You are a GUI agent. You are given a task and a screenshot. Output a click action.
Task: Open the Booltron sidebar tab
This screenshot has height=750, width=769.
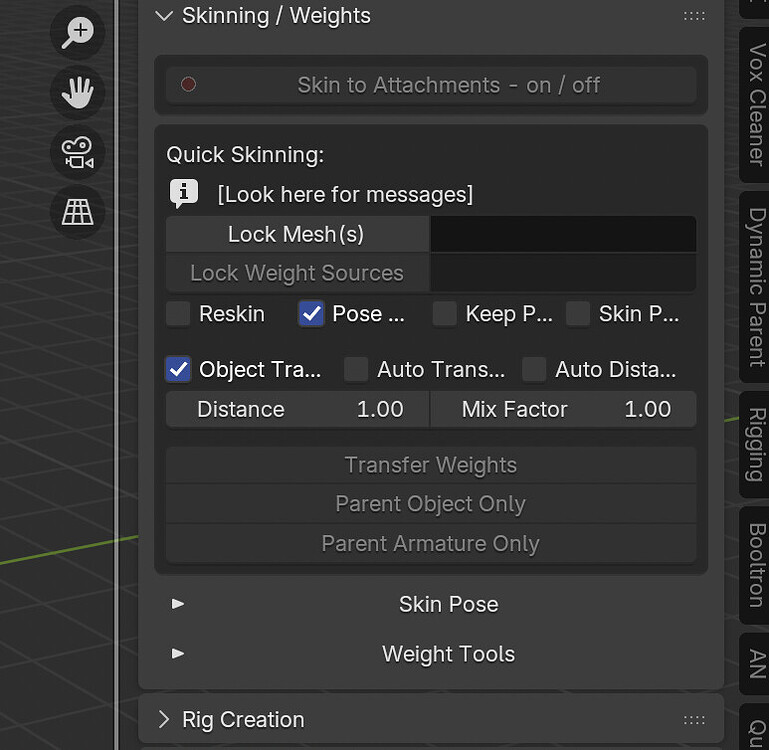[x=756, y=565]
